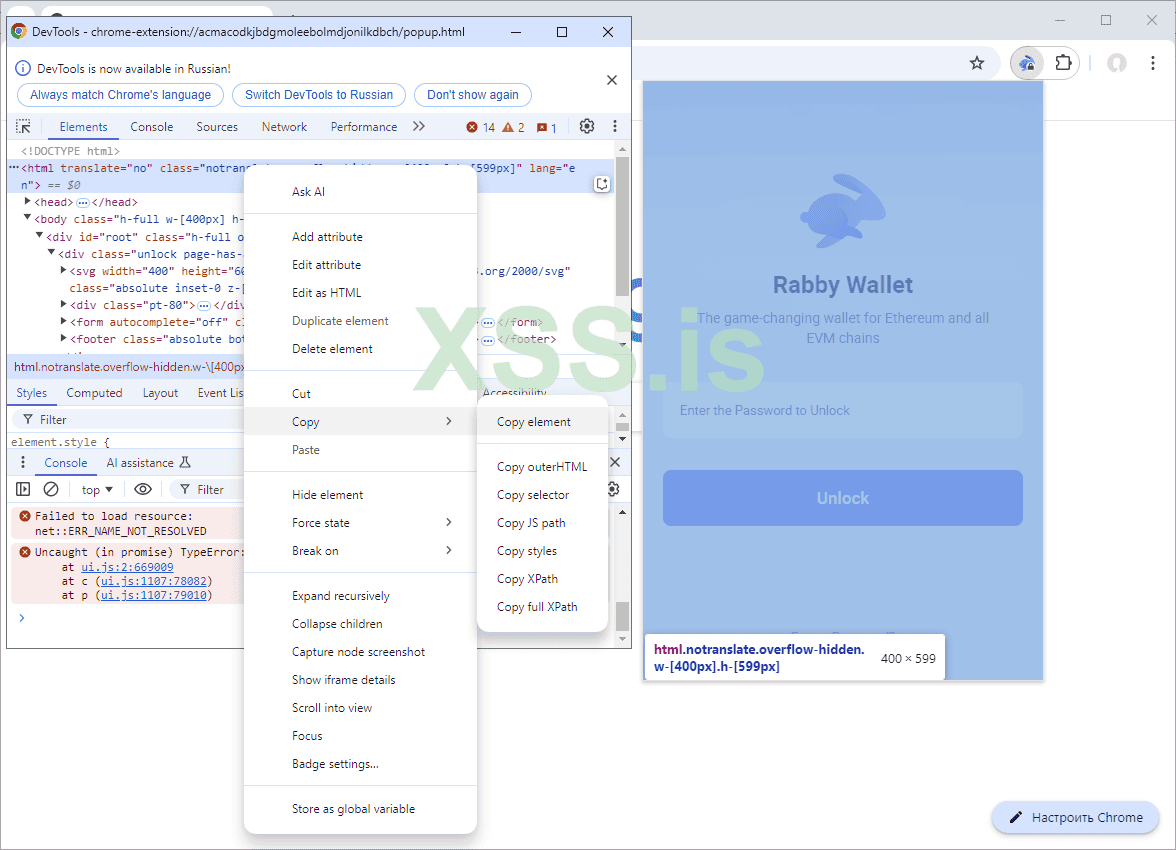
Task: Toggle console sidebar icon
Action: tap(23, 489)
